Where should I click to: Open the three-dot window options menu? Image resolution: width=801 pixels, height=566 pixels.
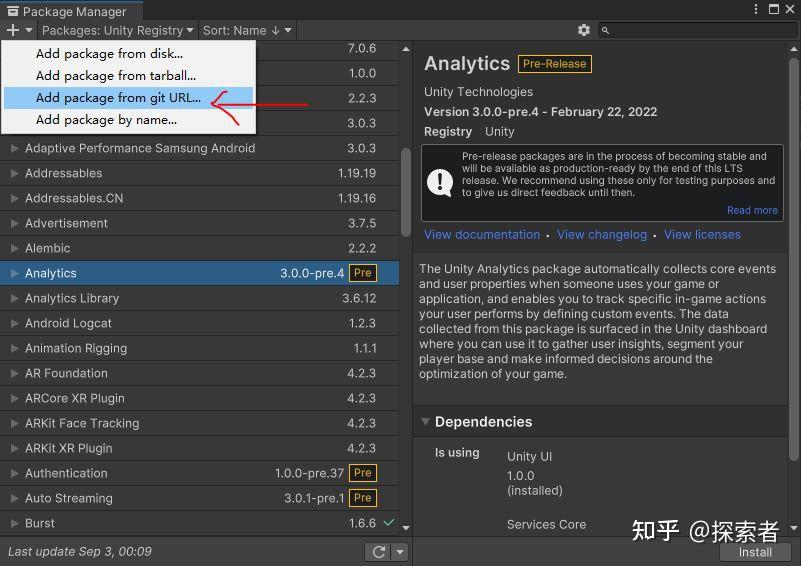coord(756,9)
